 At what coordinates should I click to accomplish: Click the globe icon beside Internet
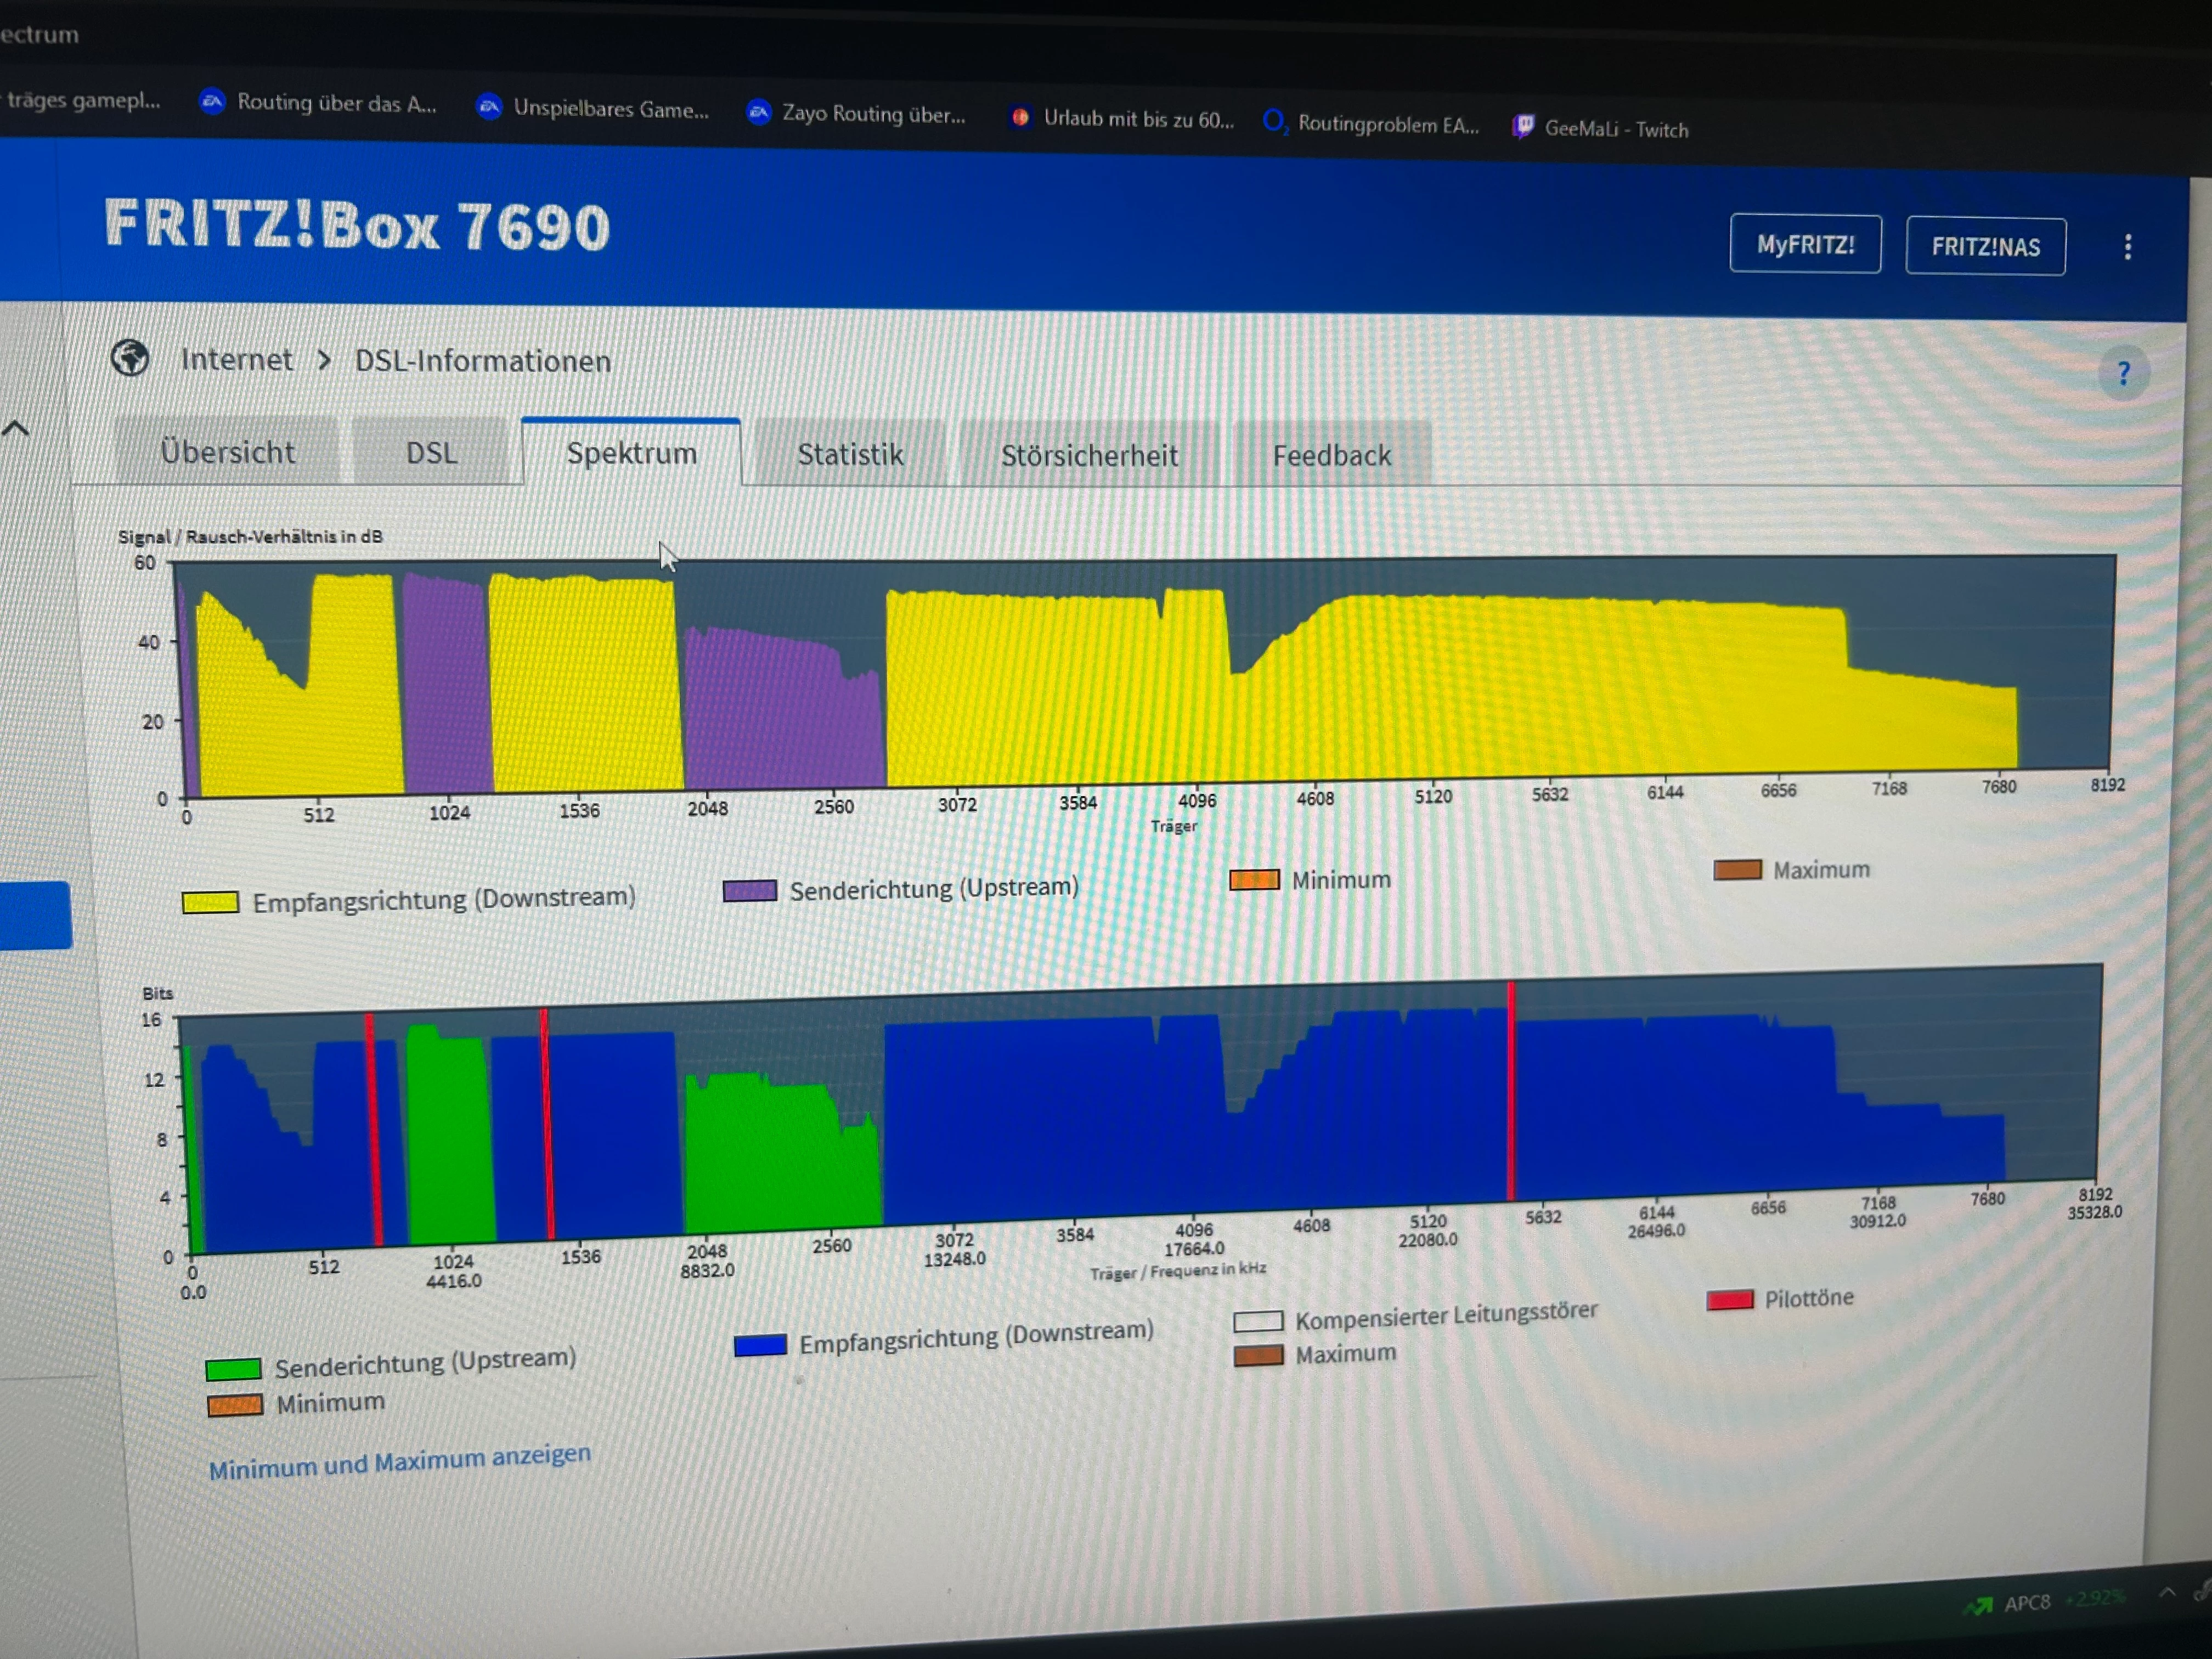pos(130,358)
